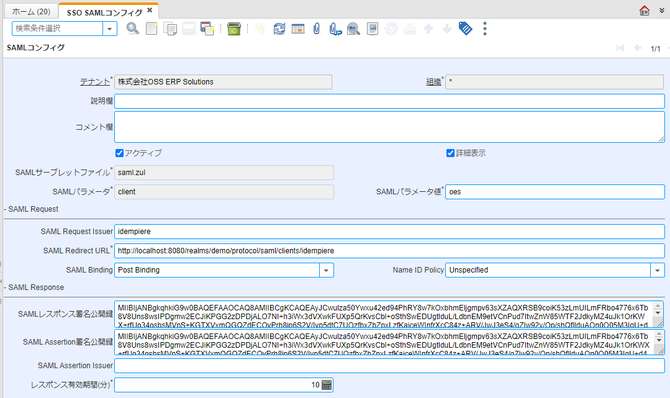Viewport: 670px width, 398px height.
Task: Click the Save and New icon
Action: [207, 29]
